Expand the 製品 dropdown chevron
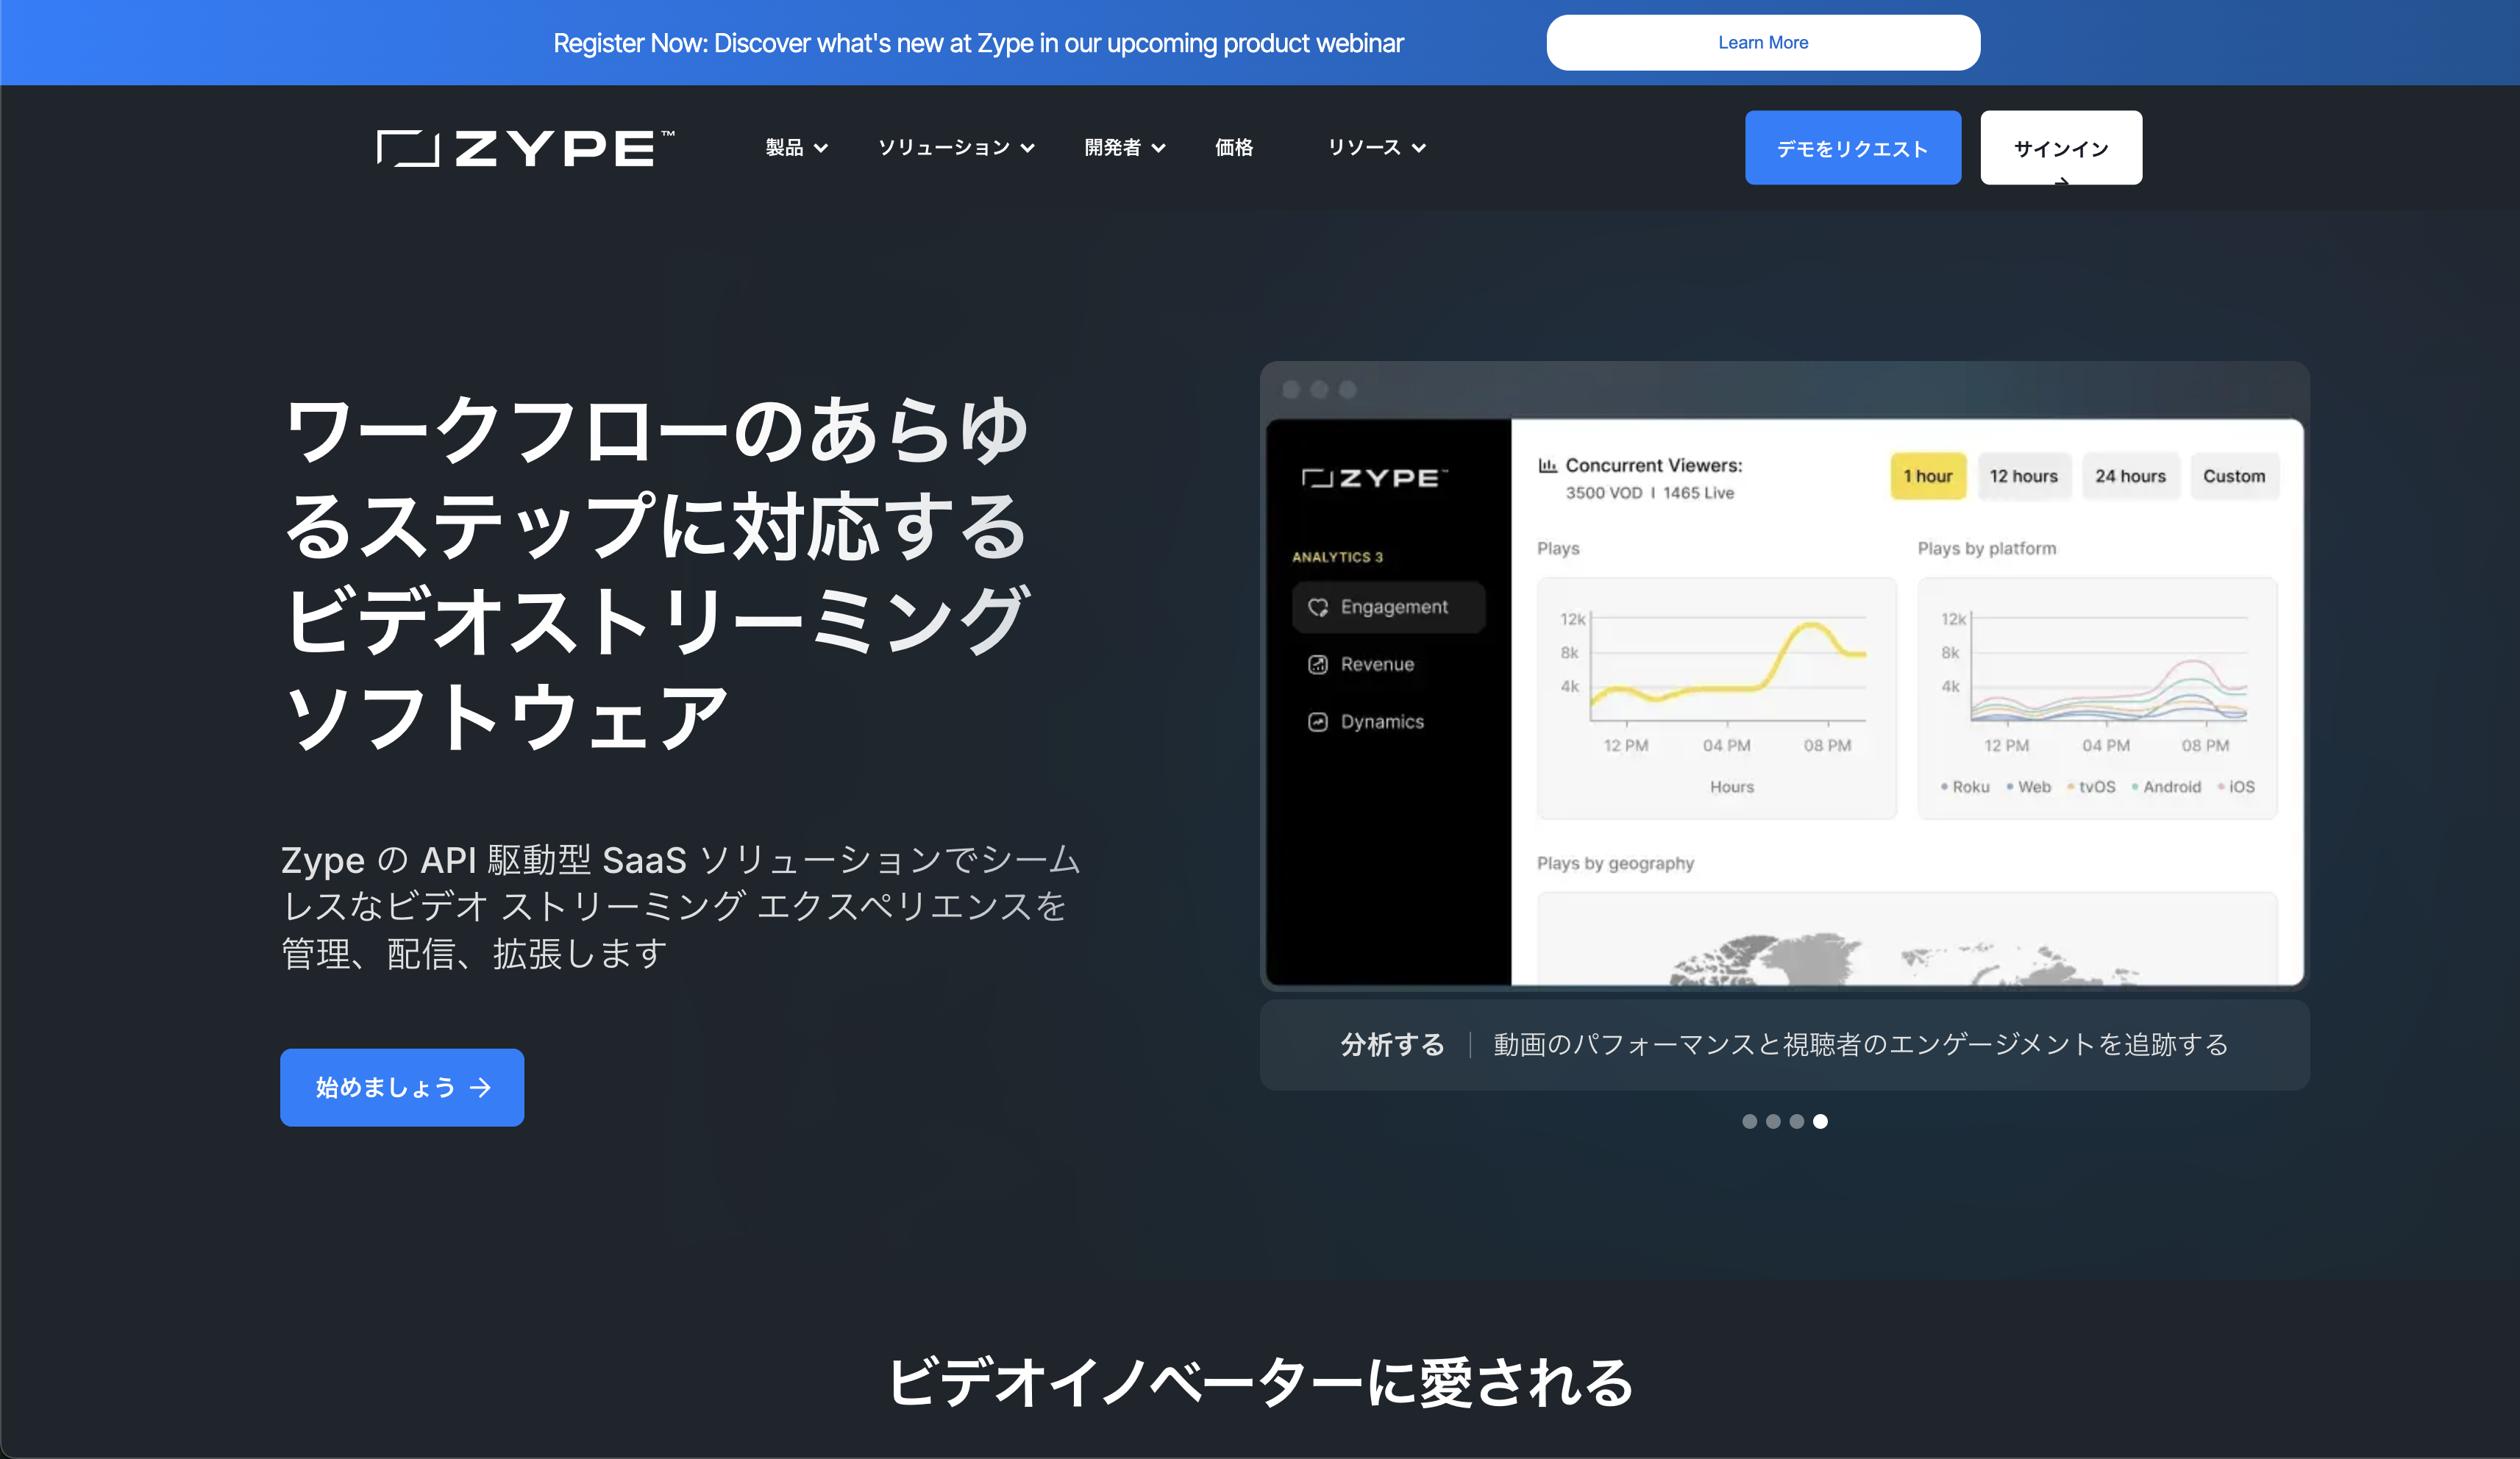This screenshot has height=1459, width=2520. coord(821,148)
